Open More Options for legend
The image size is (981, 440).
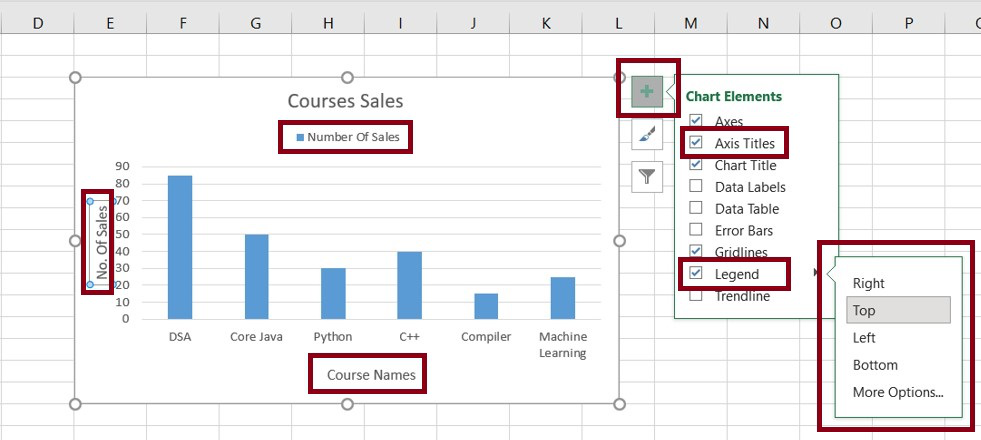[x=897, y=392]
